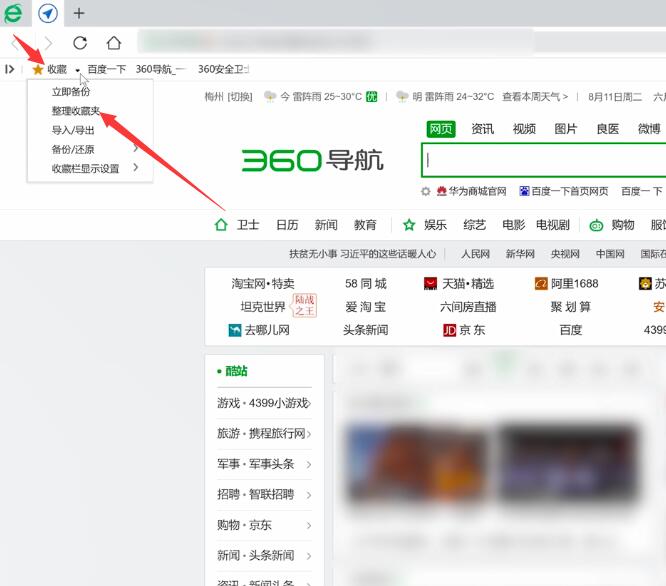Click the green star icon by 娱乐
The image size is (666, 586).
tap(409, 225)
